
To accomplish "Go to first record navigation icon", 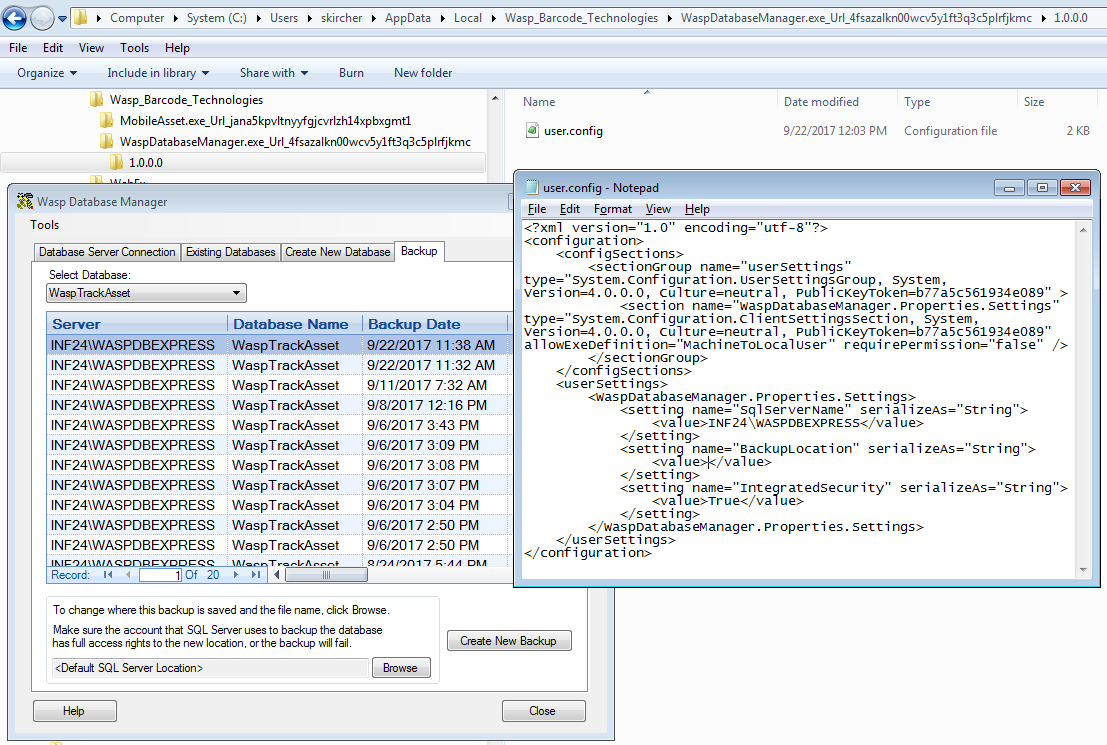I will pyautogui.click(x=108, y=575).
